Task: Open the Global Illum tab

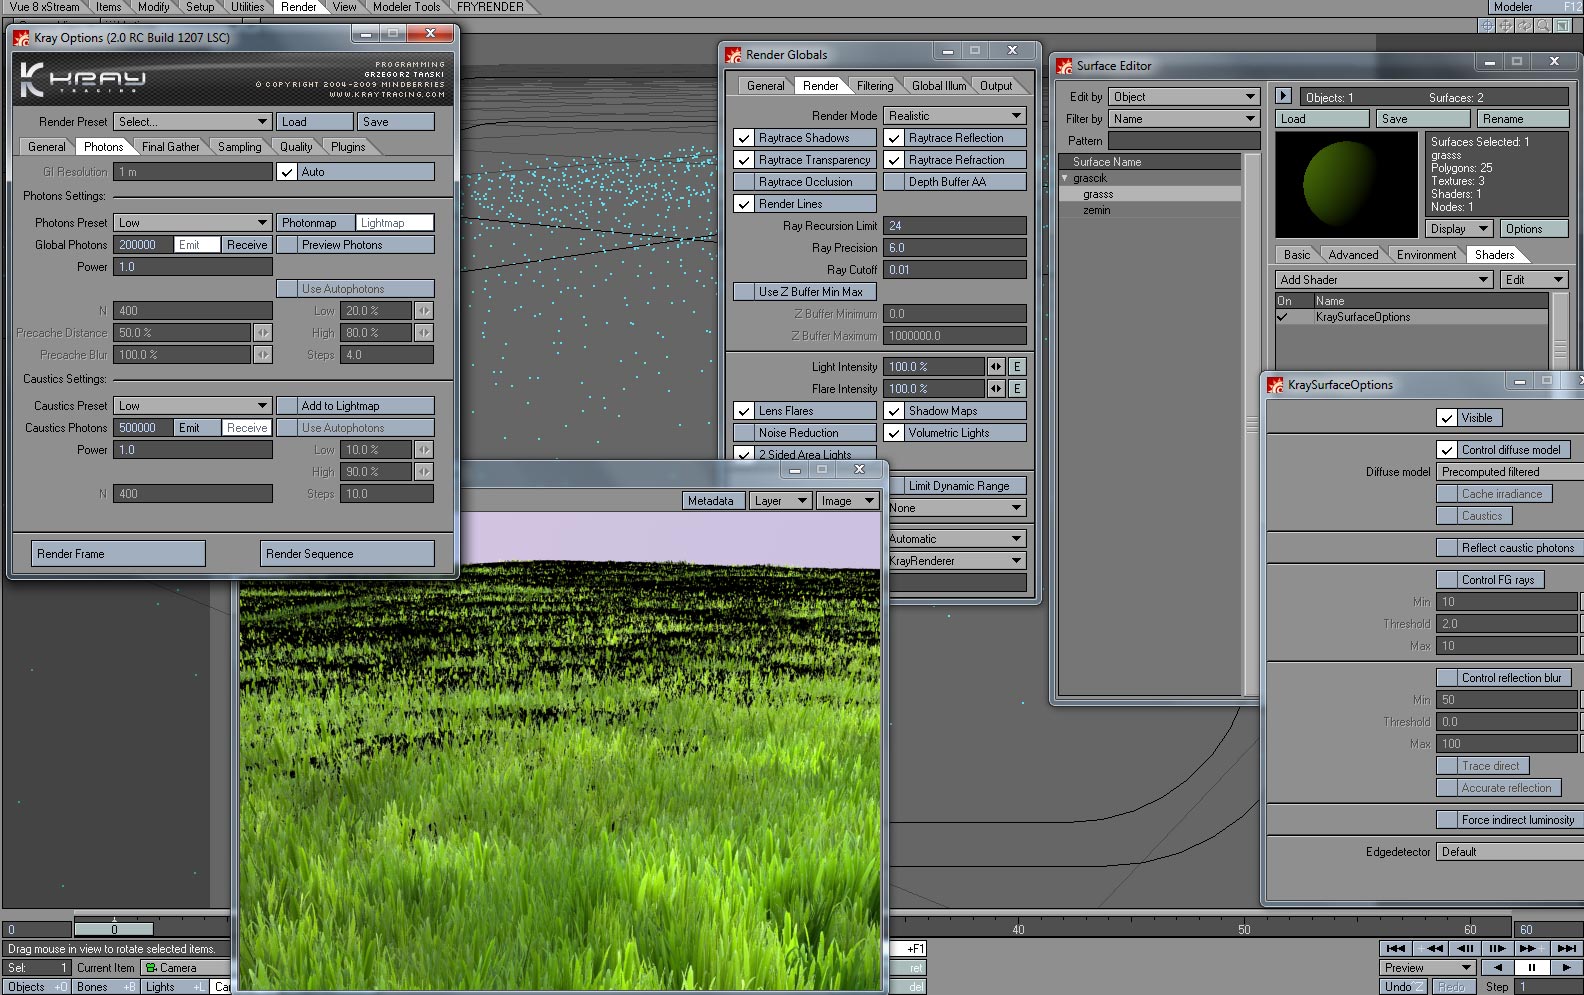Action: coord(938,86)
